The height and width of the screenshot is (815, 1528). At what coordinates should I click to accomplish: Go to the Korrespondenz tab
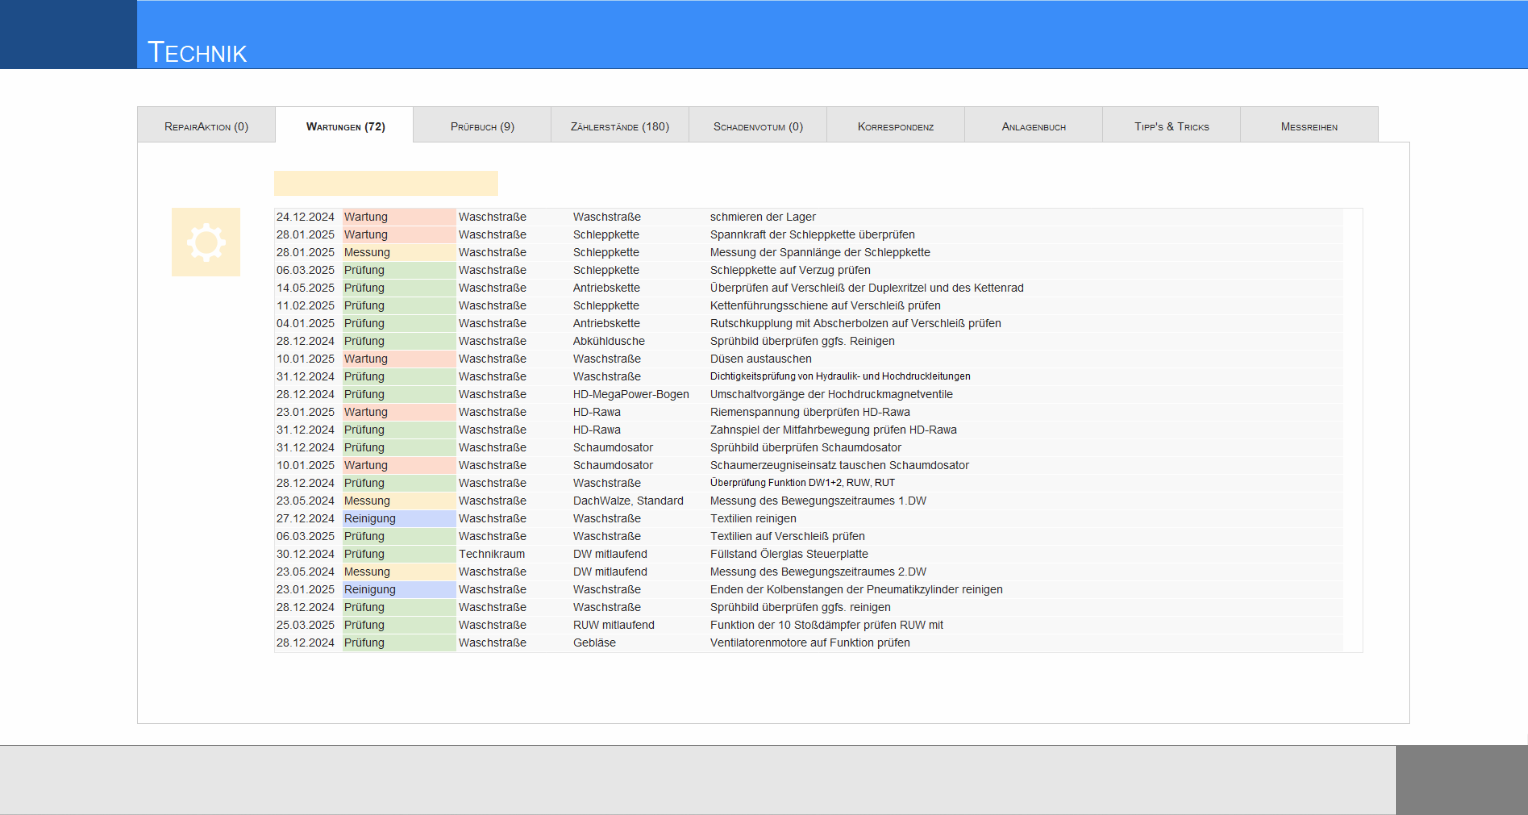(x=896, y=126)
